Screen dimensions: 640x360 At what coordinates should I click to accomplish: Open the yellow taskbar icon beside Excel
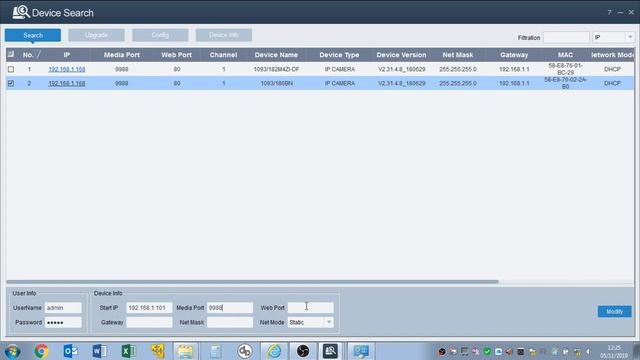pos(158,351)
